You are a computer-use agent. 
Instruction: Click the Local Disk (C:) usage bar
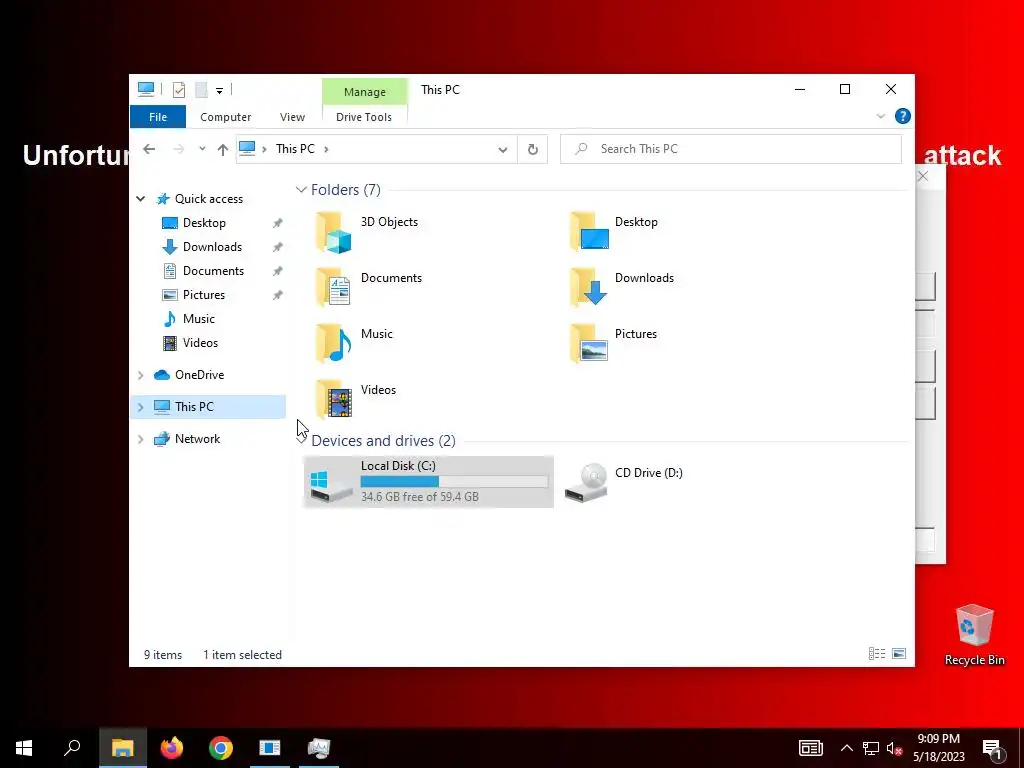(454, 482)
